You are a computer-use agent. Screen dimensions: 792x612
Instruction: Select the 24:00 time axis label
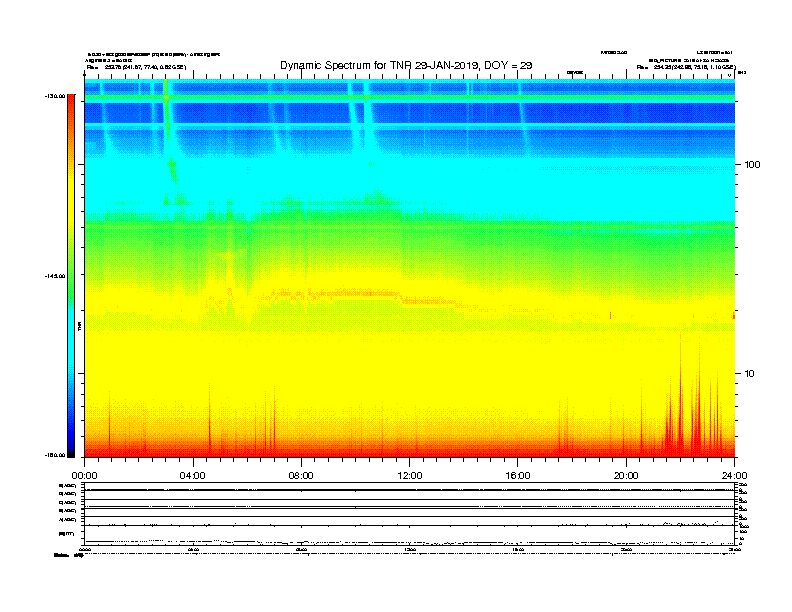pos(734,476)
